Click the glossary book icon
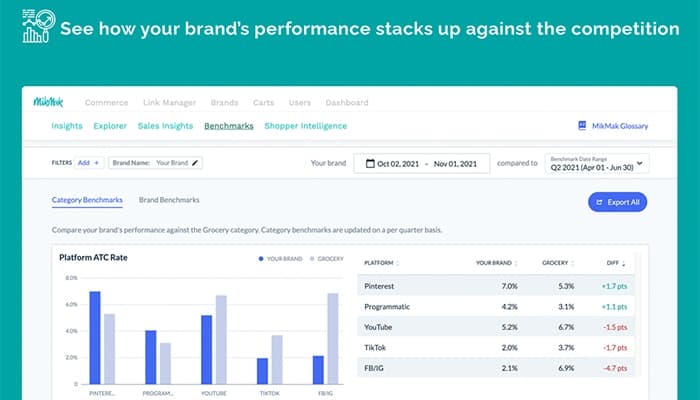 pos(582,126)
